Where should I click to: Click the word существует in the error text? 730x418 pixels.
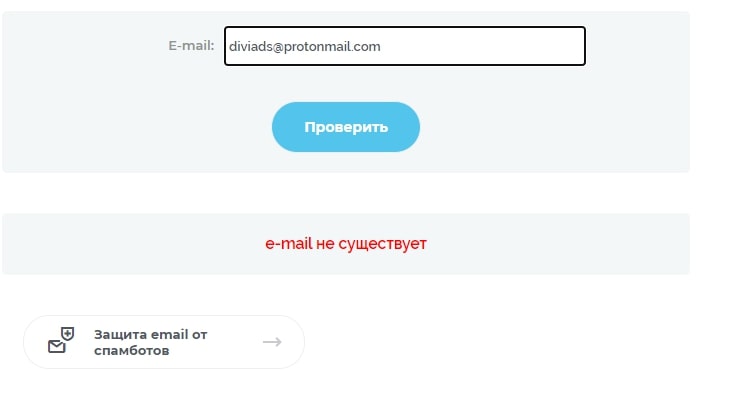(x=383, y=243)
